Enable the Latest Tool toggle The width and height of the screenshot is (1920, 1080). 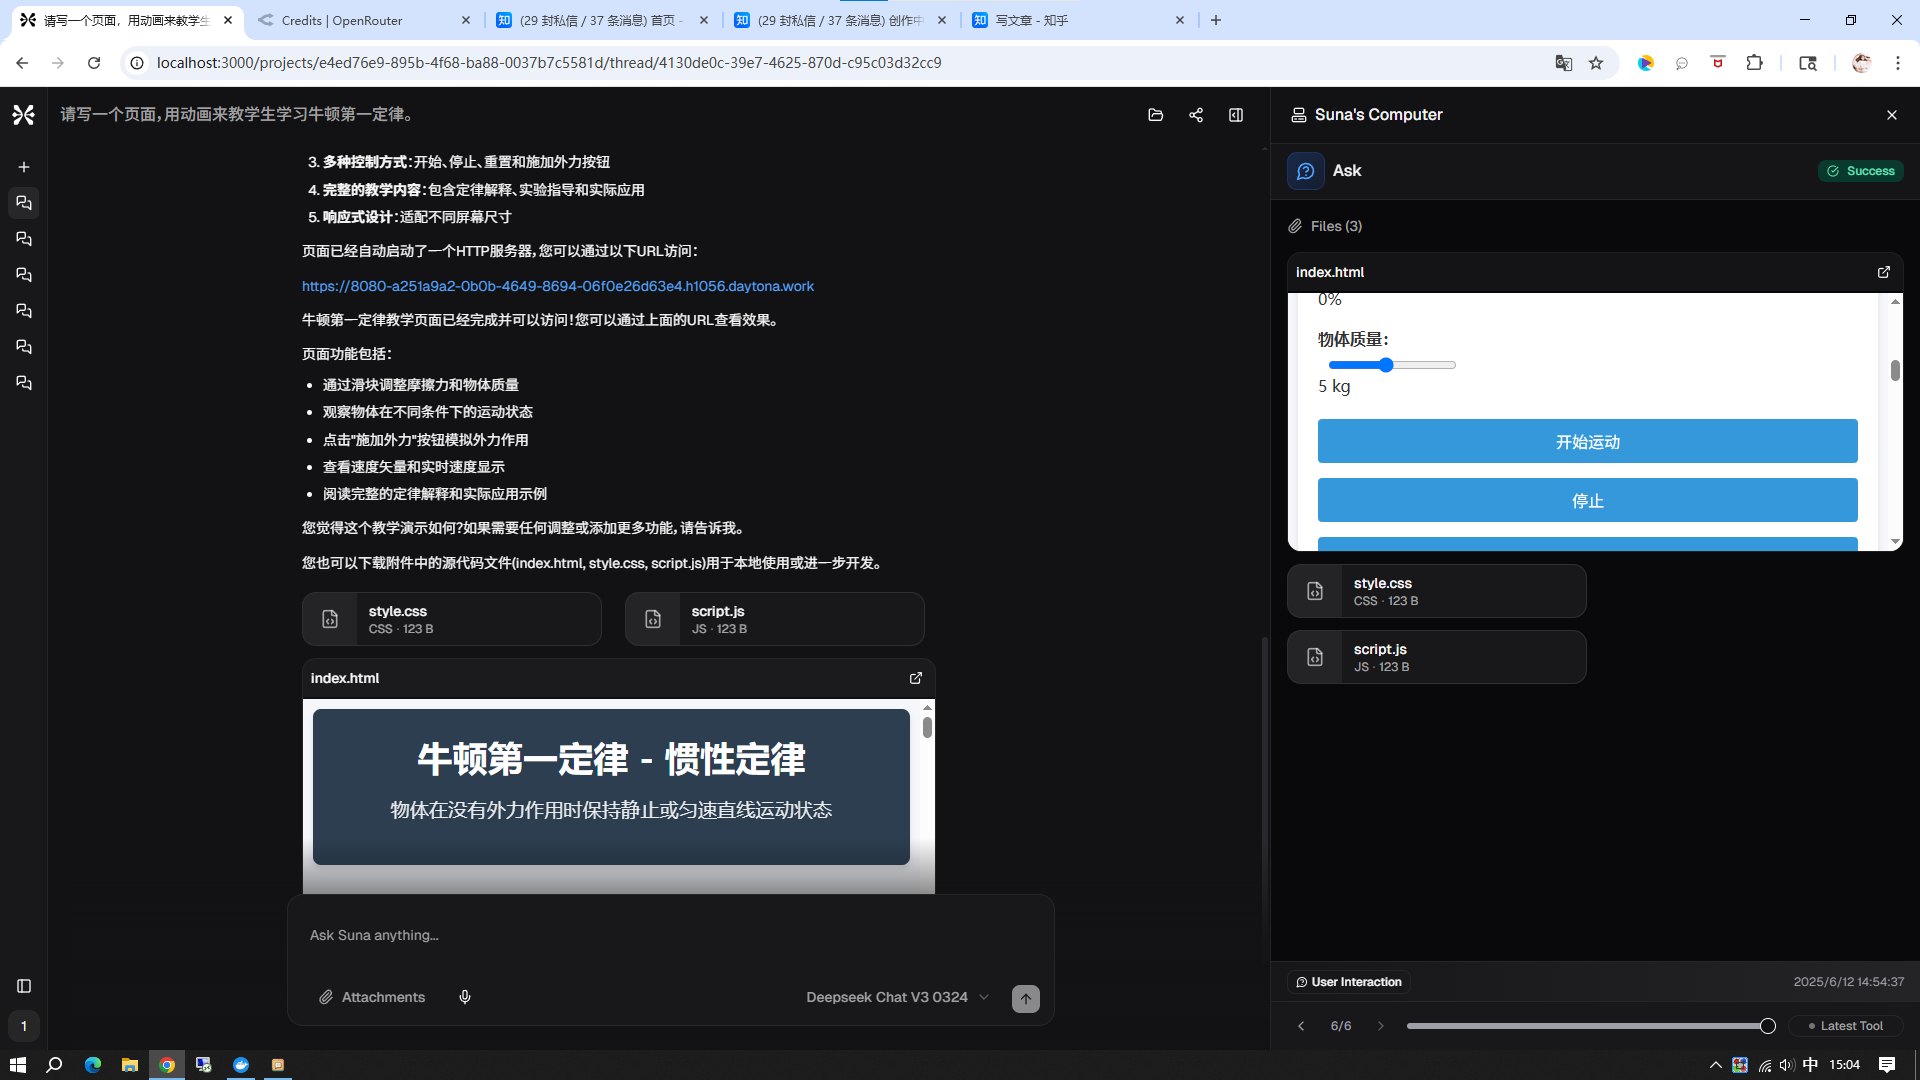tap(1845, 1025)
